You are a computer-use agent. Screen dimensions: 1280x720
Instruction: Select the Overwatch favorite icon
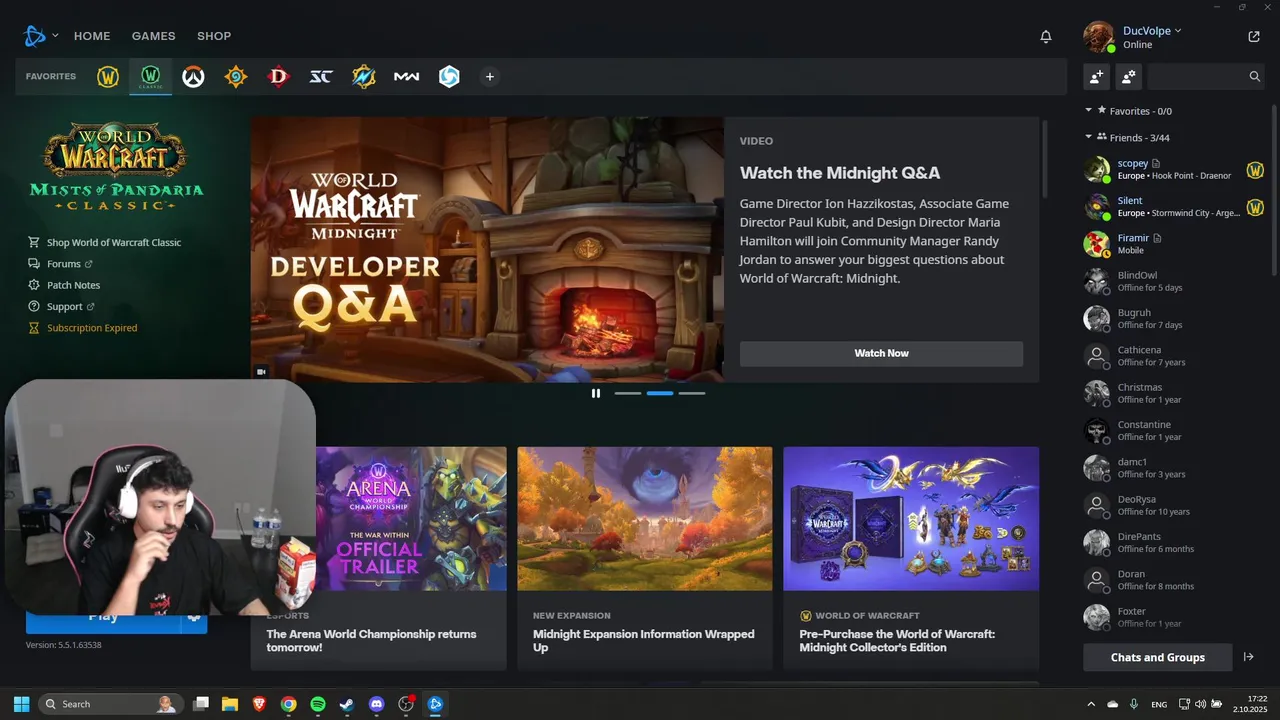[193, 76]
